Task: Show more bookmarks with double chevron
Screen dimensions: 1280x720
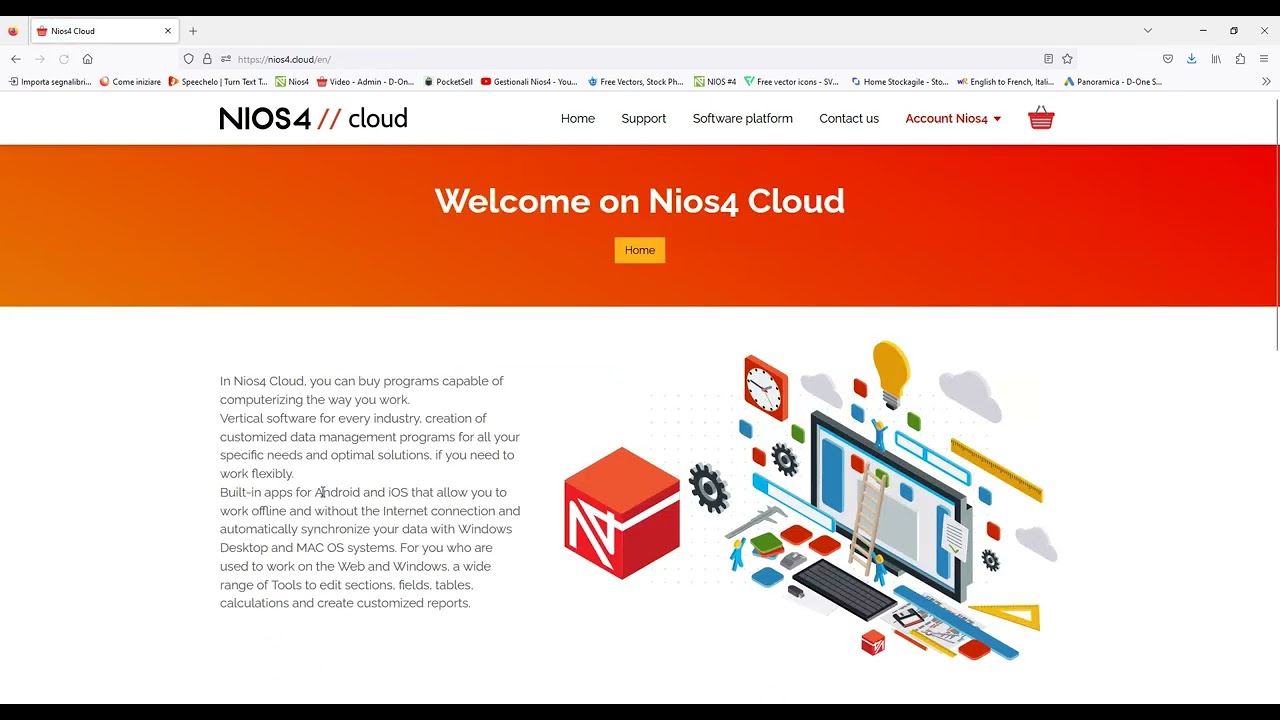Action: (1266, 82)
